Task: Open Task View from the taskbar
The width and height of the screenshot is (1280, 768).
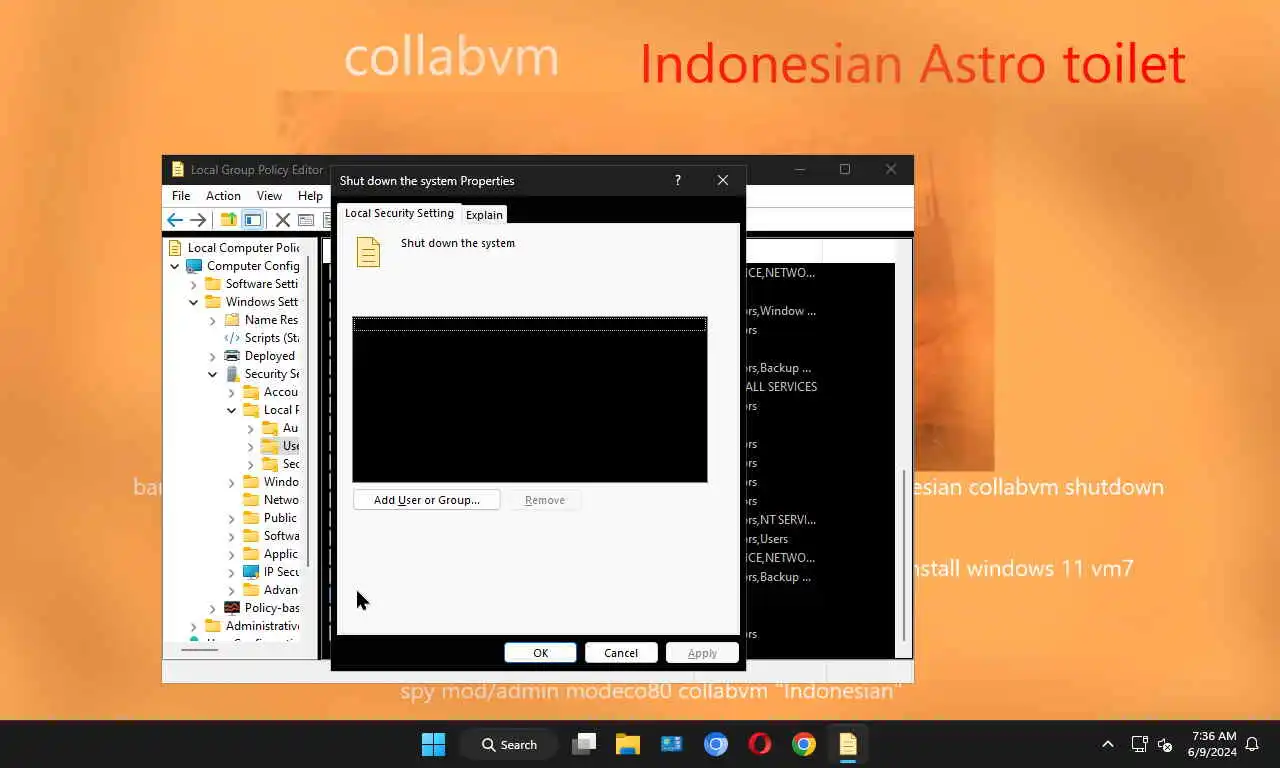Action: [584, 744]
